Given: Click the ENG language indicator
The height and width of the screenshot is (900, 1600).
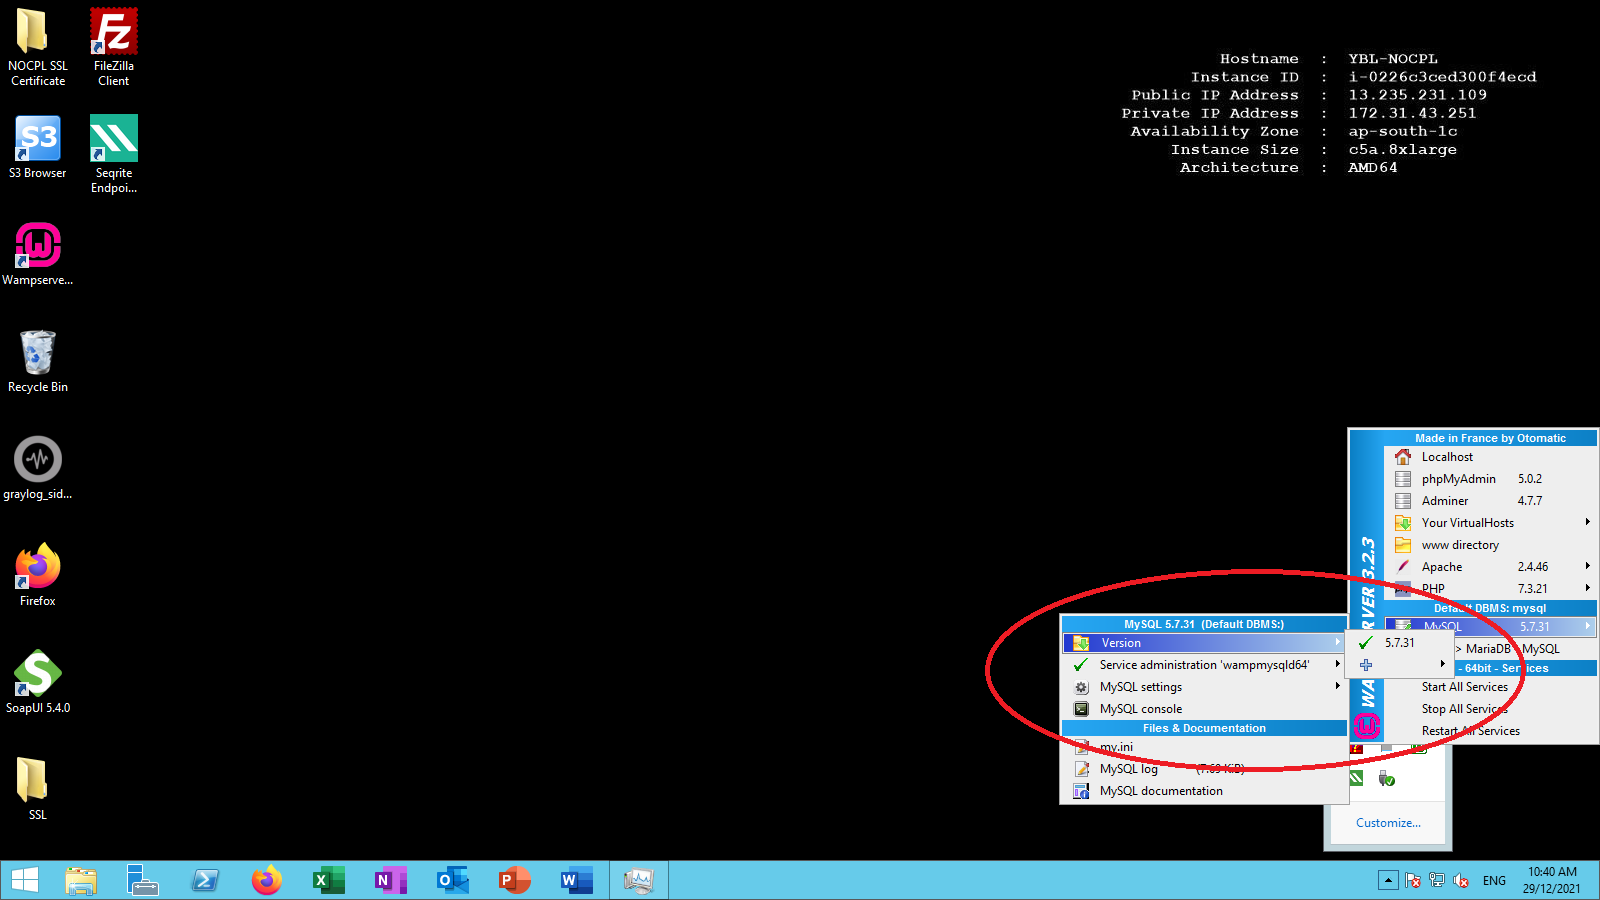Looking at the screenshot, I should pyautogui.click(x=1494, y=881).
